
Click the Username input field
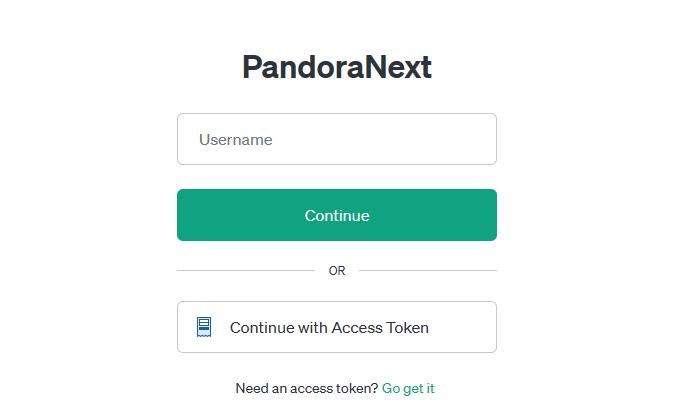coord(336,139)
